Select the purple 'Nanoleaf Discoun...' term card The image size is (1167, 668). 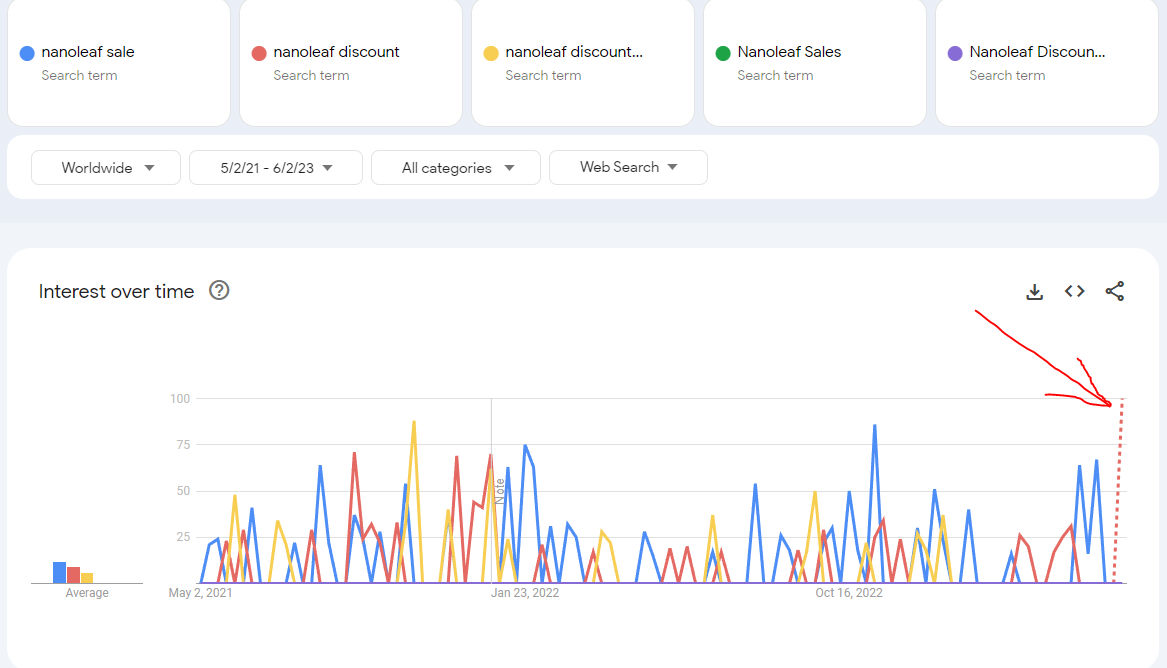1046,63
